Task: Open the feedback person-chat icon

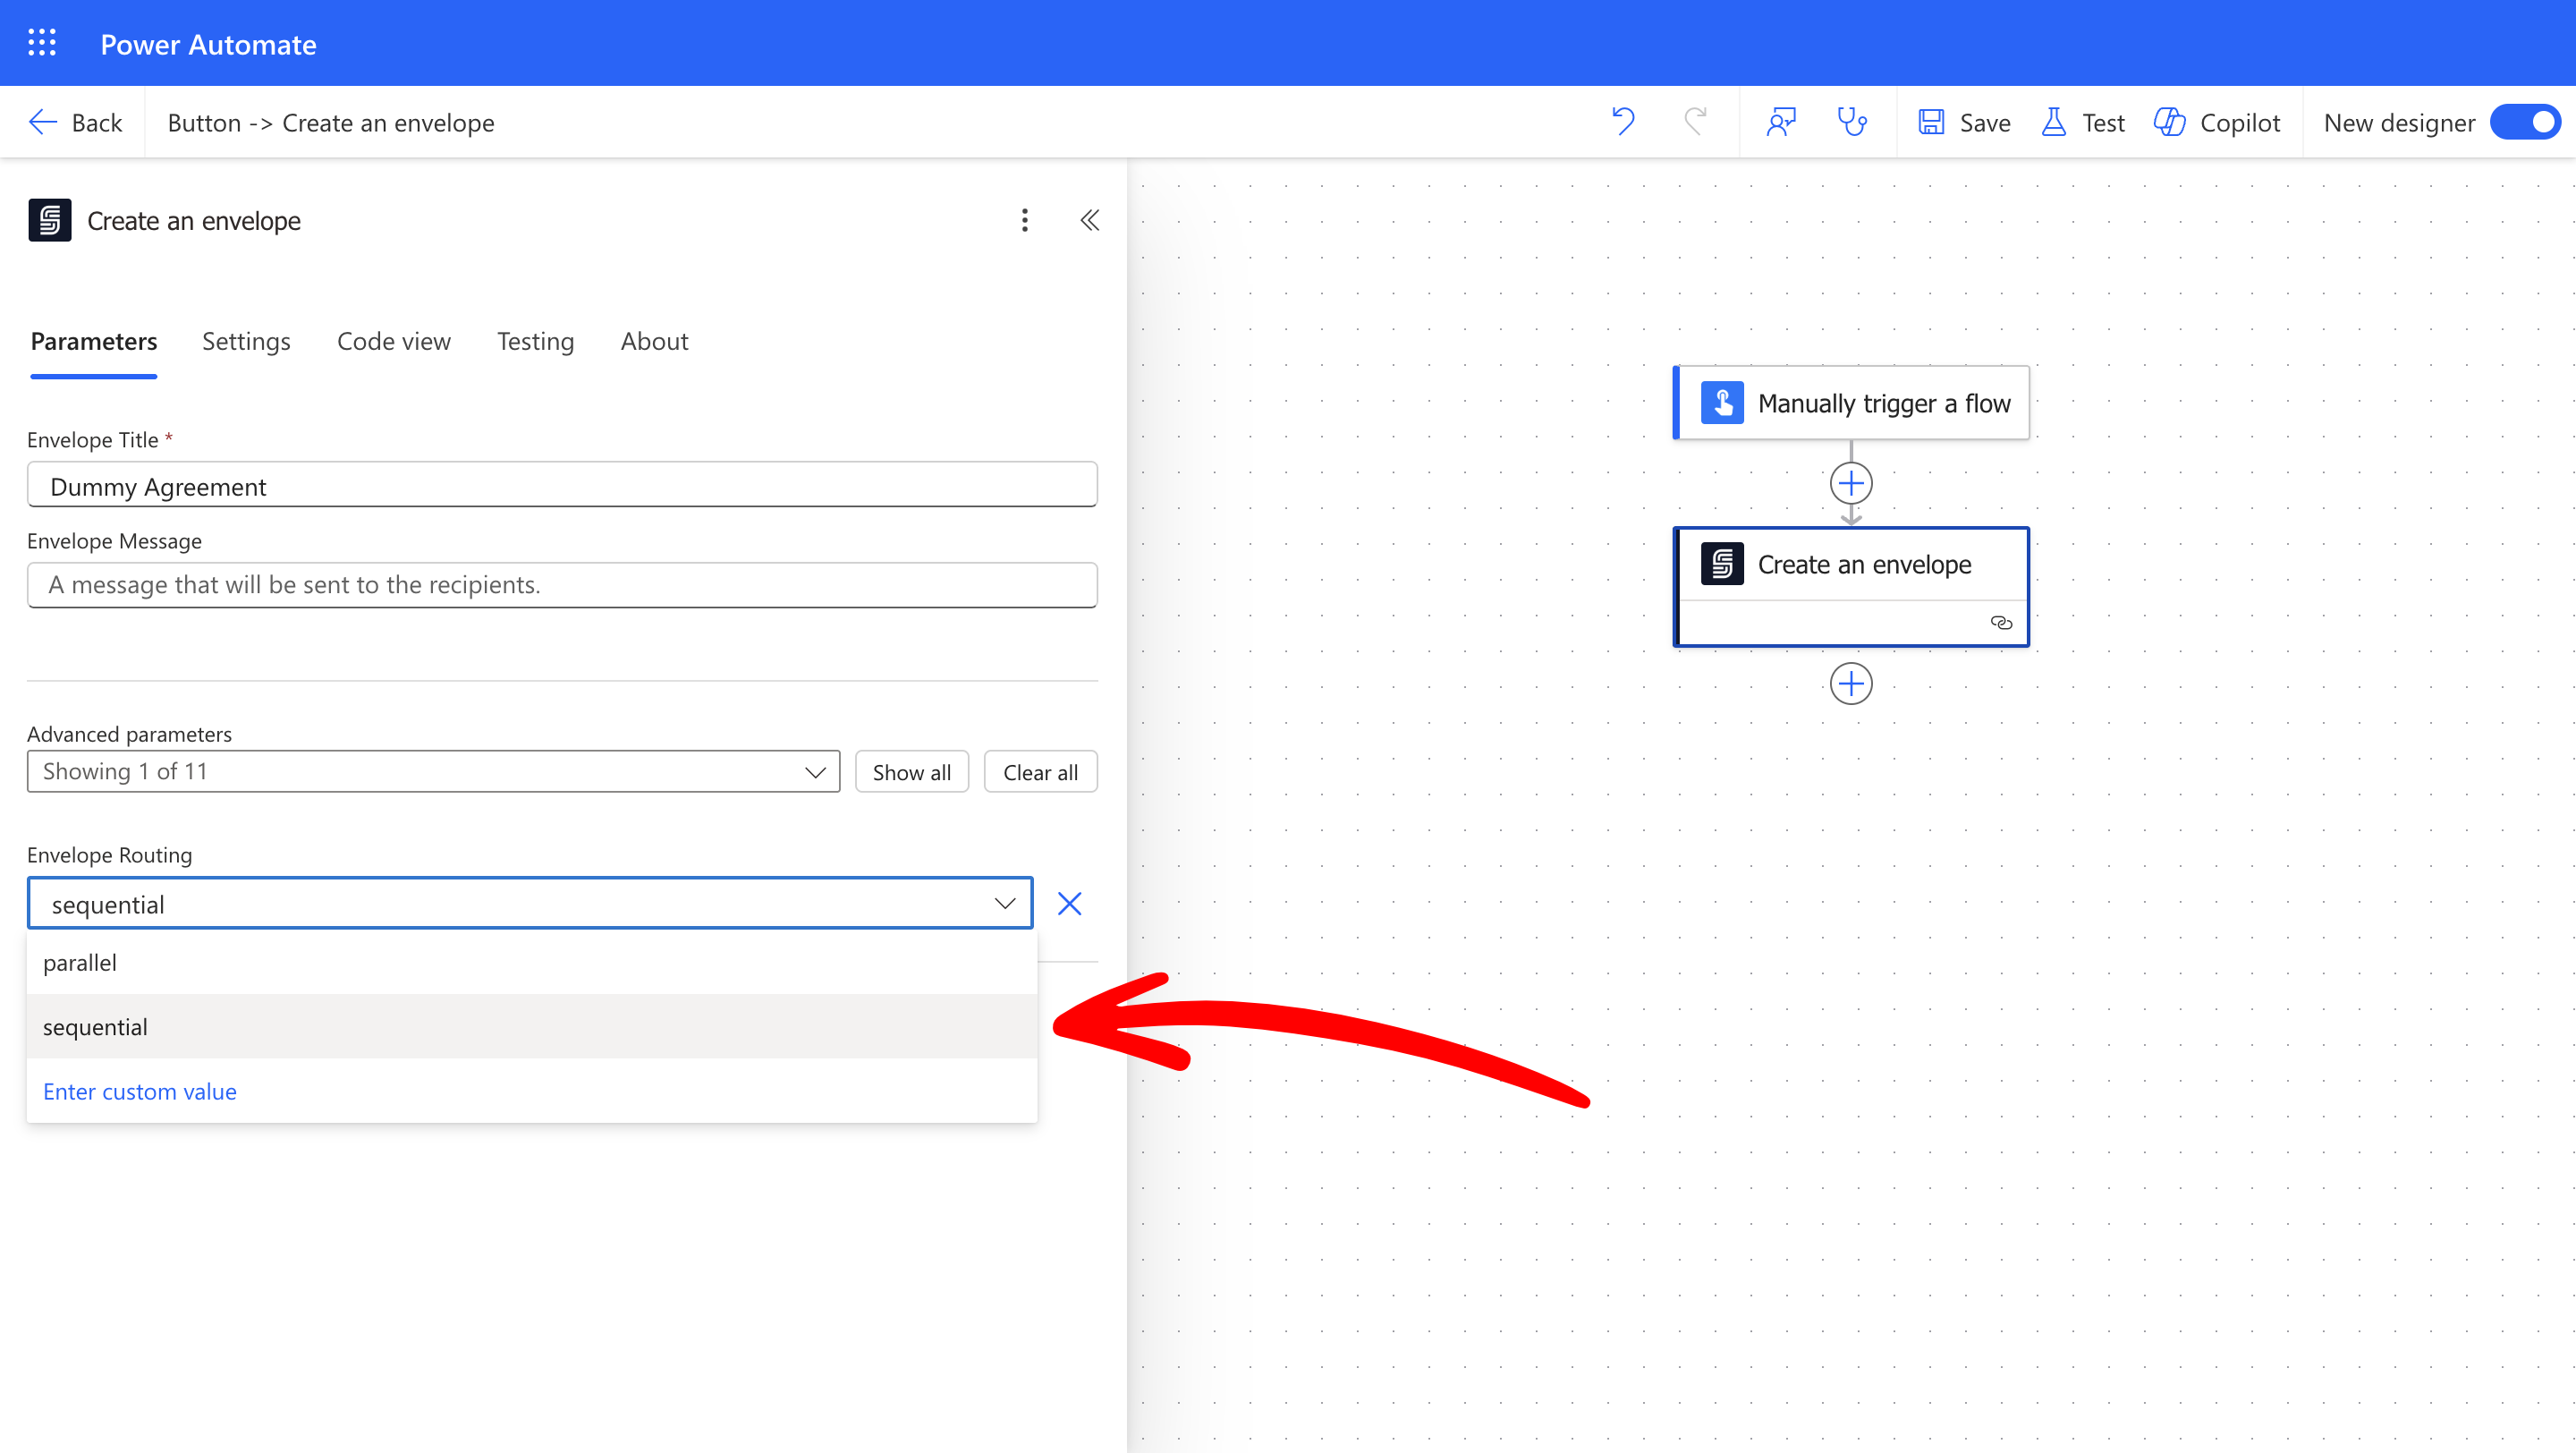Action: tap(1781, 122)
